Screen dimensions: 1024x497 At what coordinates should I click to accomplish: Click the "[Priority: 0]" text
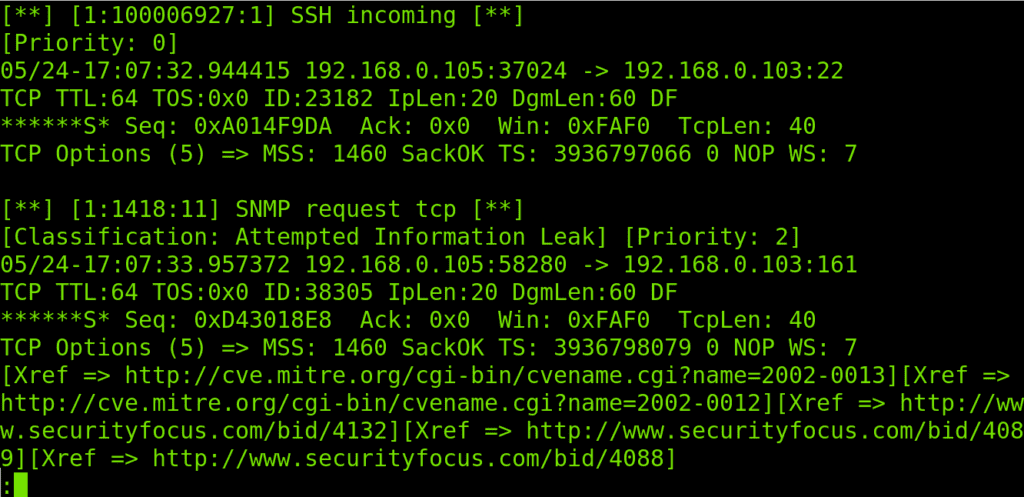tap(90, 44)
